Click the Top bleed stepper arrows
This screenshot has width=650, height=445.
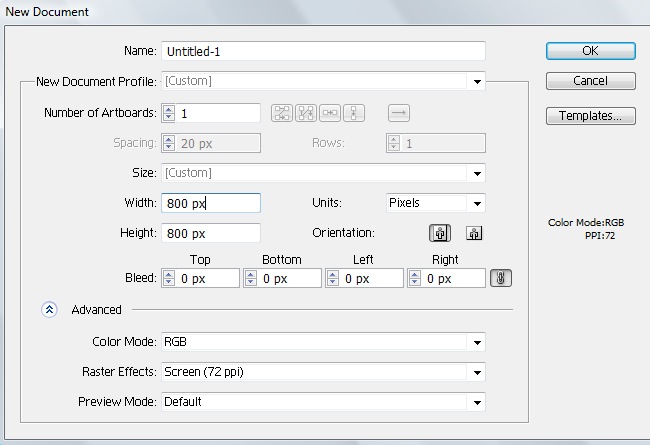[169, 278]
